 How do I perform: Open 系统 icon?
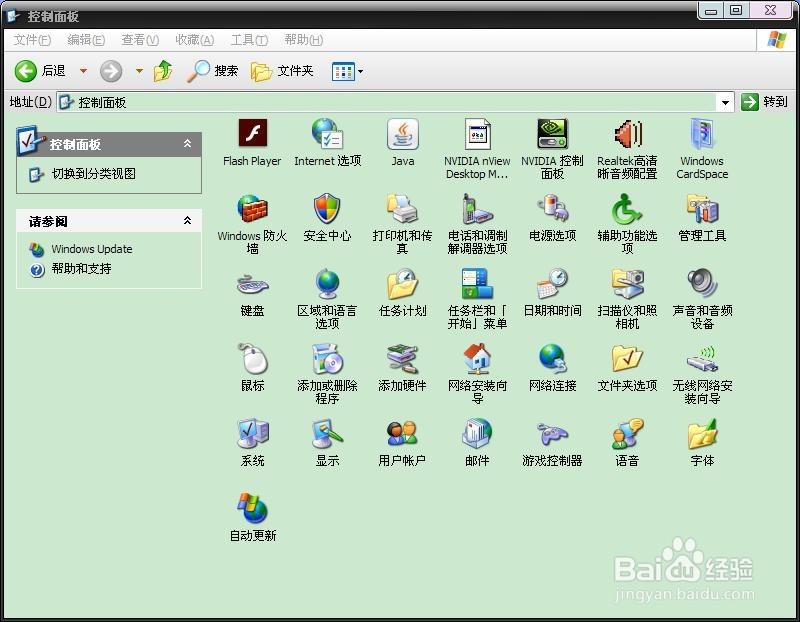pyautogui.click(x=253, y=434)
